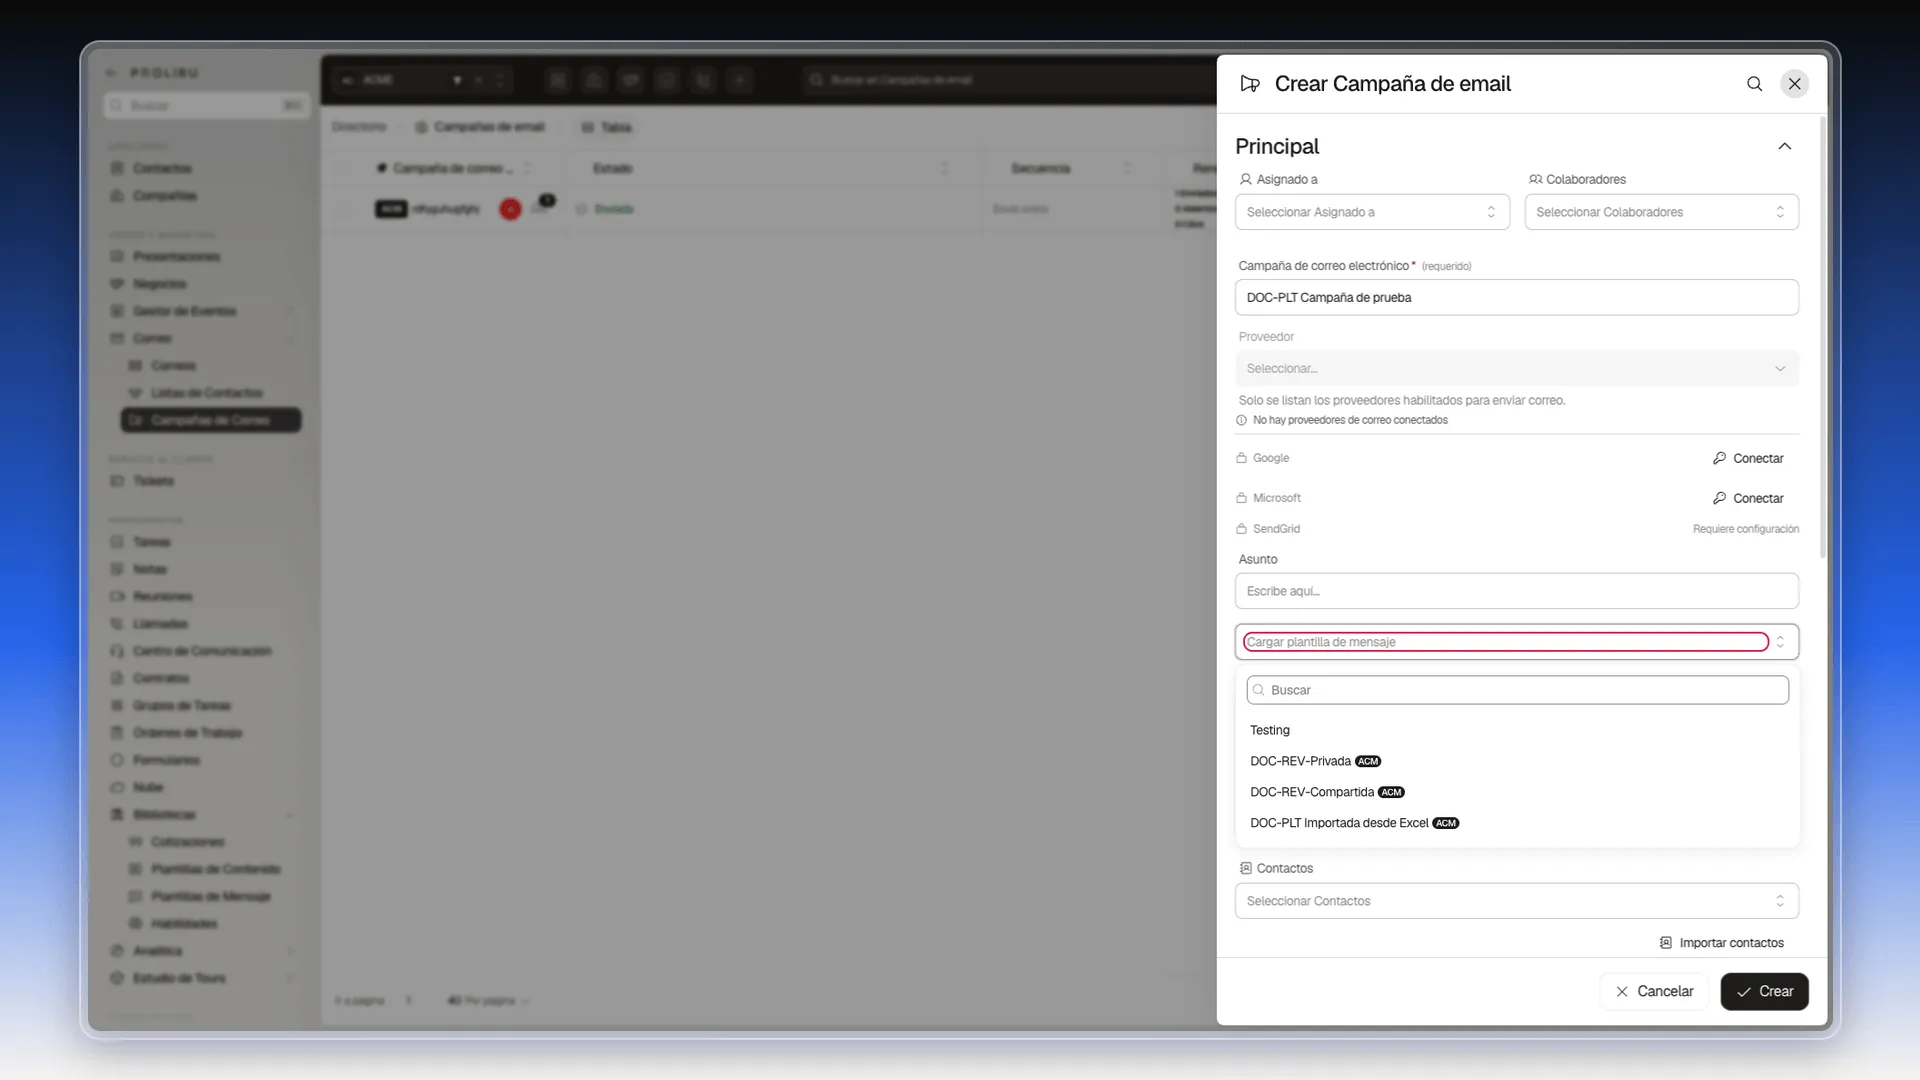
Task: Click the Crear button
Action: (x=1765, y=991)
